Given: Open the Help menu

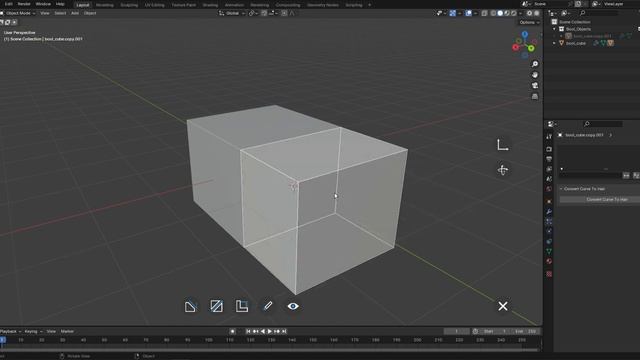Looking at the screenshot, I should pos(60,4).
